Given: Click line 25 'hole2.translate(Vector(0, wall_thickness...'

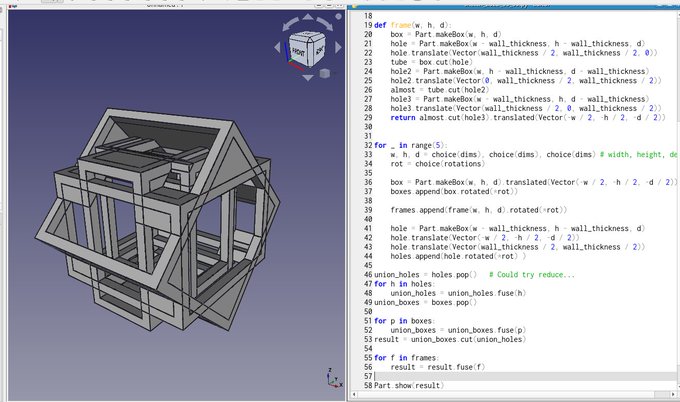Looking at the screenshot, I should point(526,81).
